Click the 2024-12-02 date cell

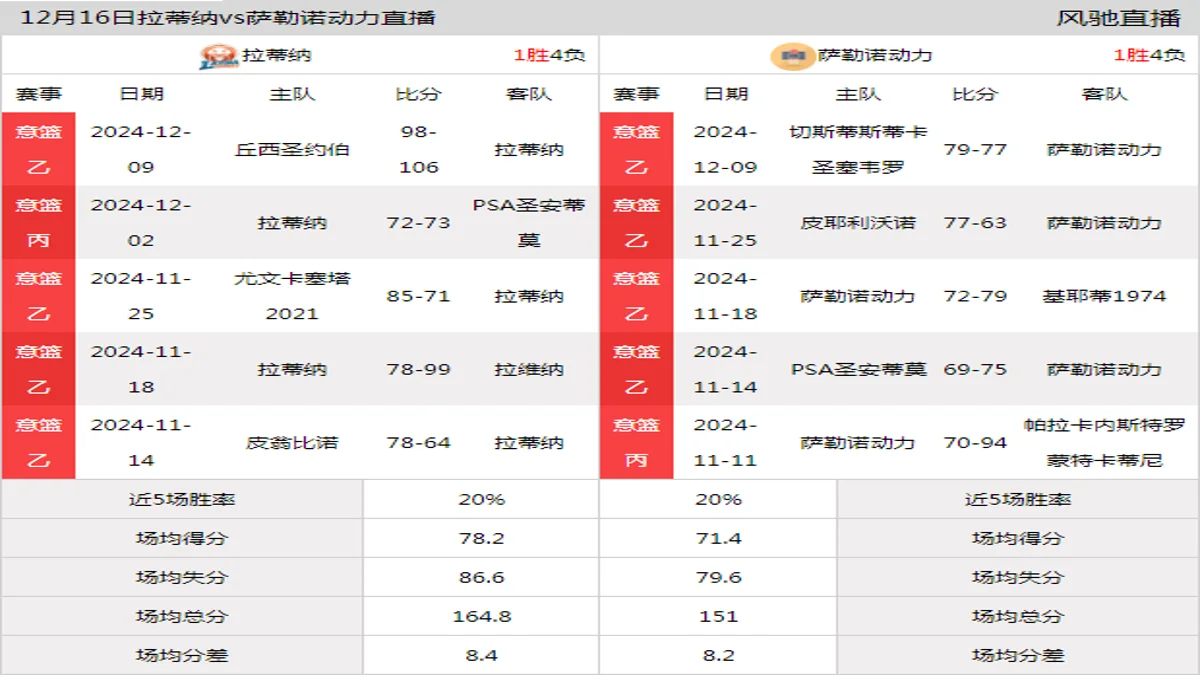141,223
